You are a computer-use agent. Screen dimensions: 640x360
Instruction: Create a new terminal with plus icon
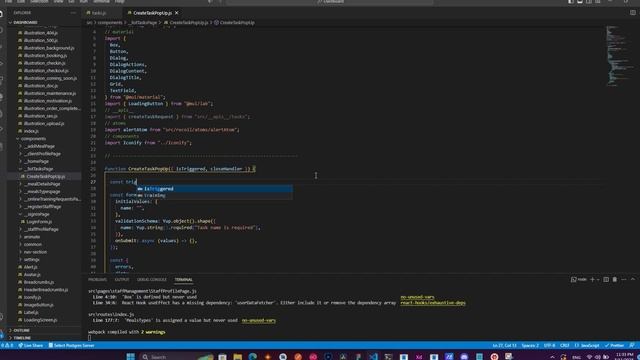point(592,280)
